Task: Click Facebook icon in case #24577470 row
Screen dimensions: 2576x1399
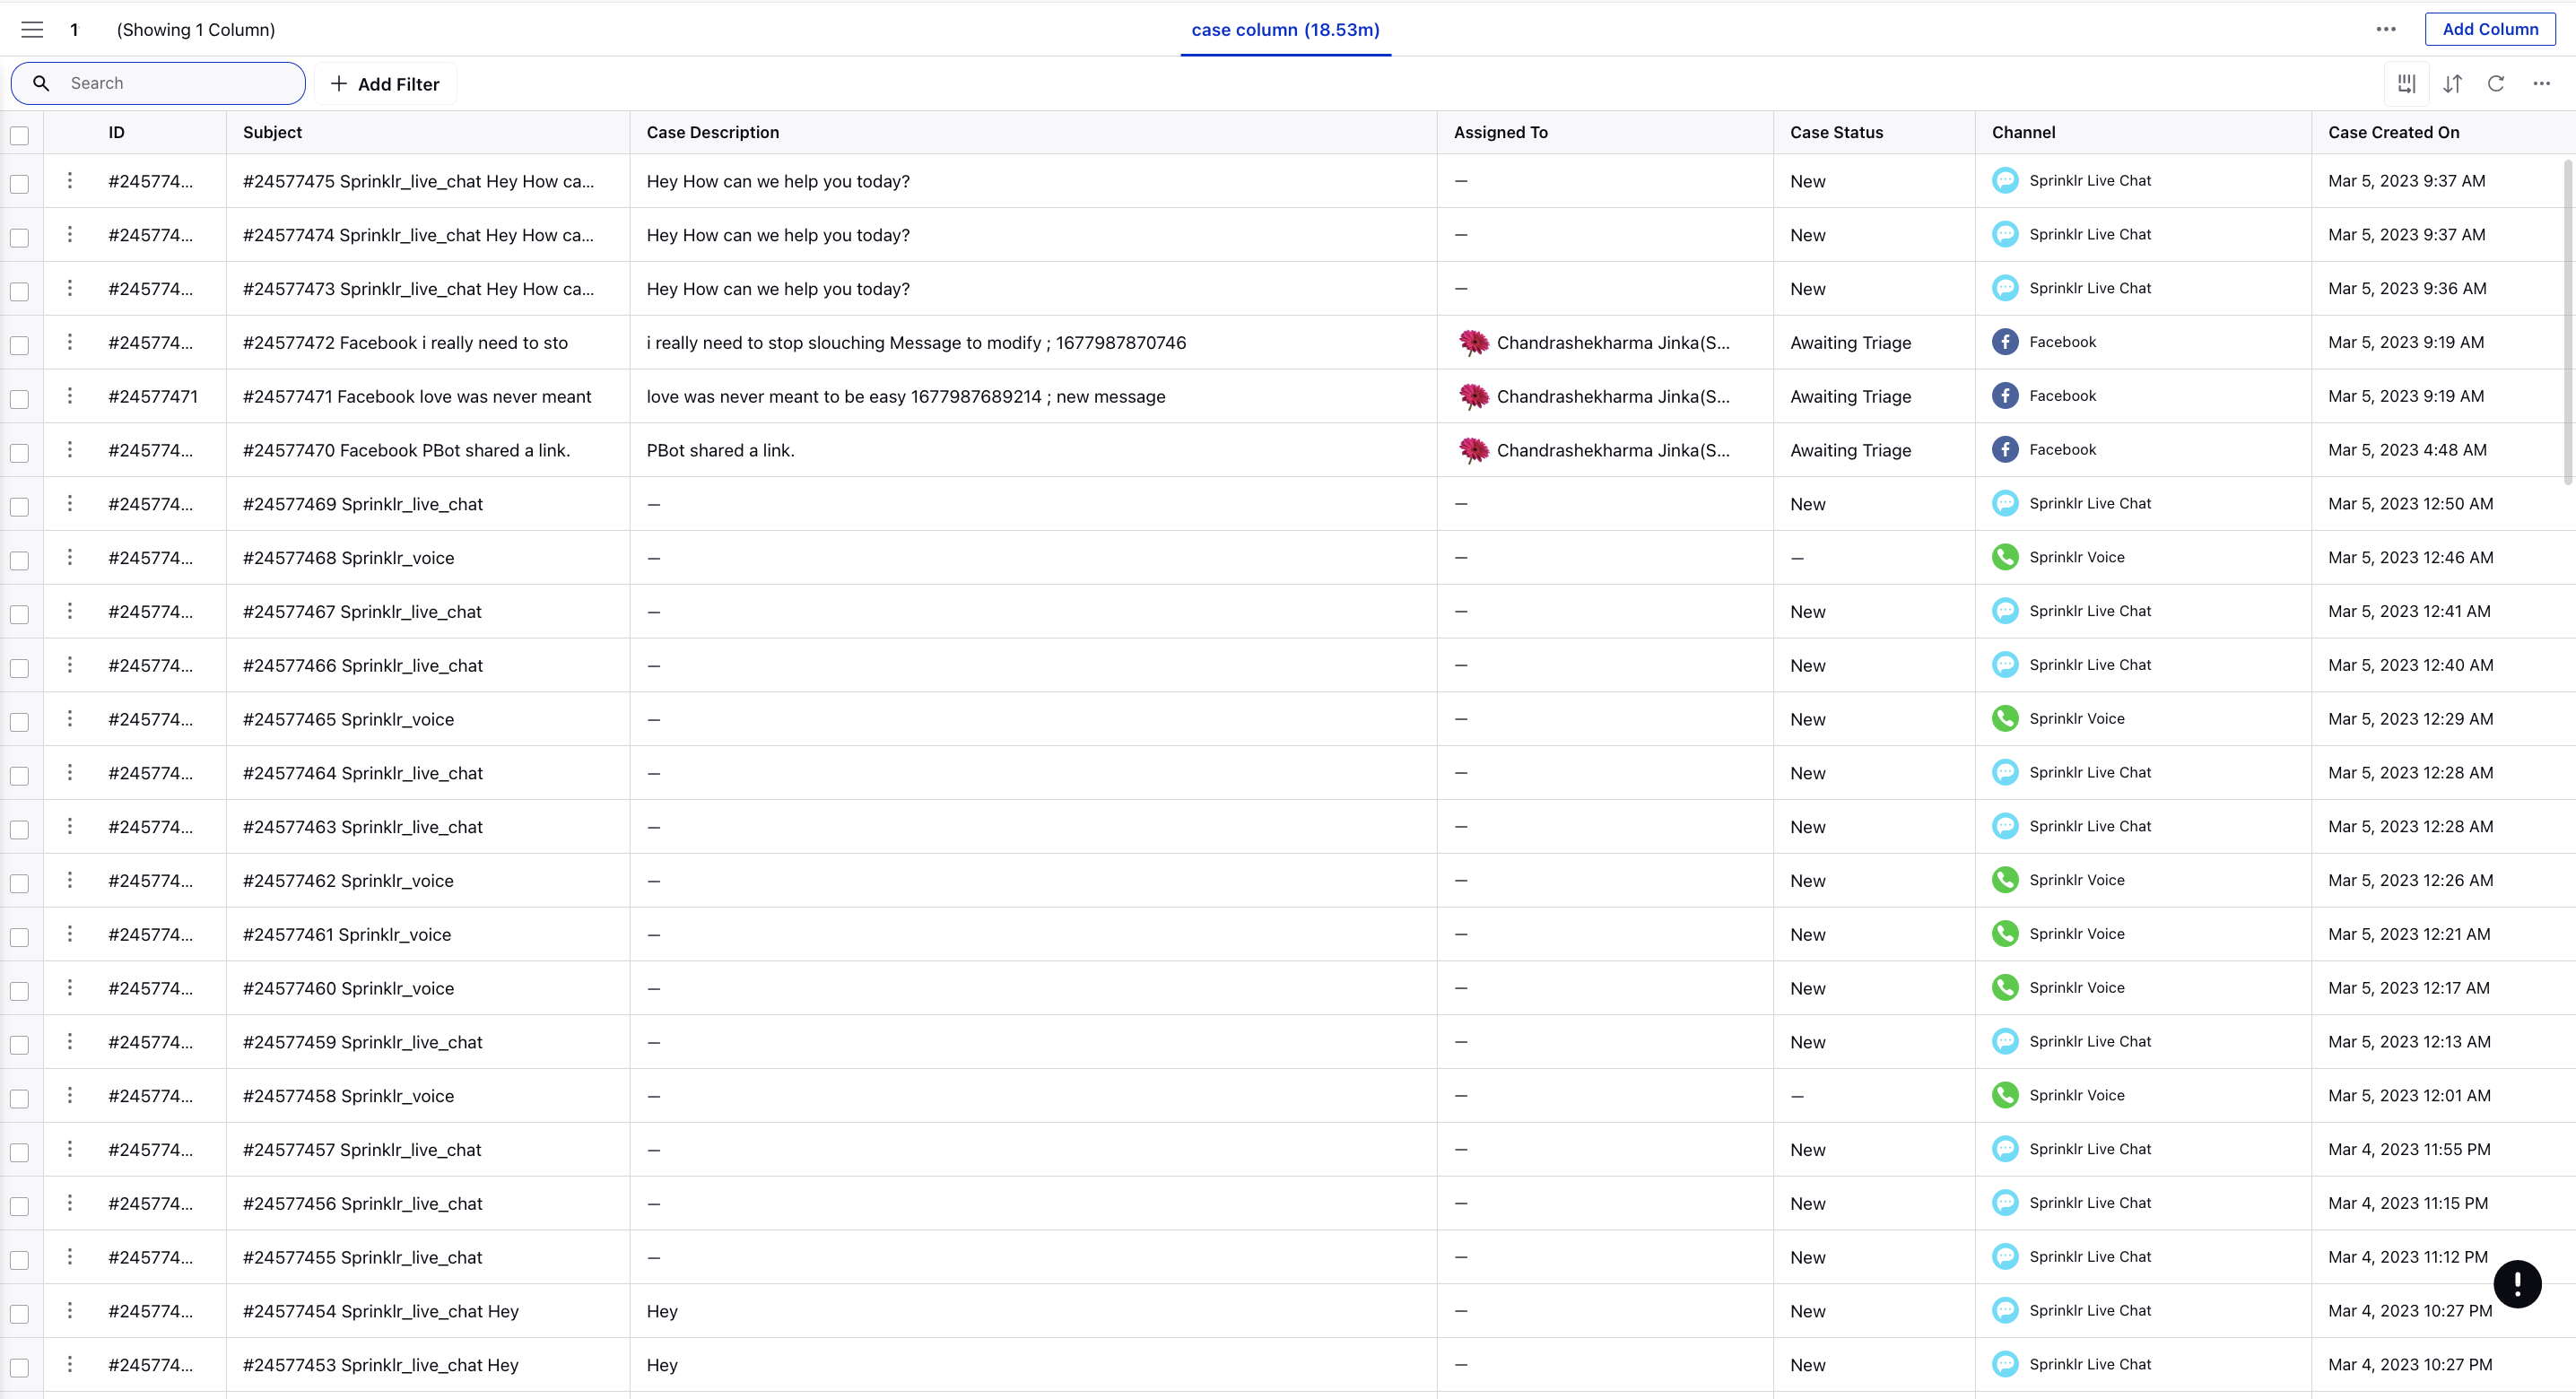Action: click(2004, 450)
